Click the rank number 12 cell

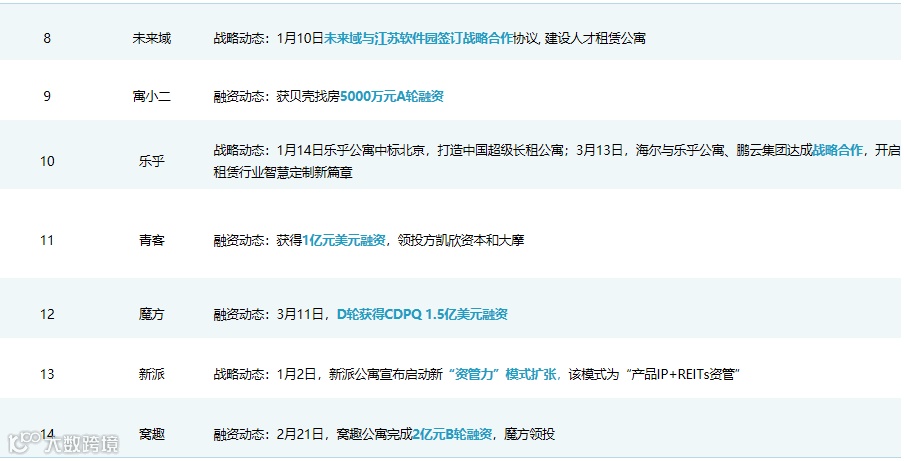point(47,315)
